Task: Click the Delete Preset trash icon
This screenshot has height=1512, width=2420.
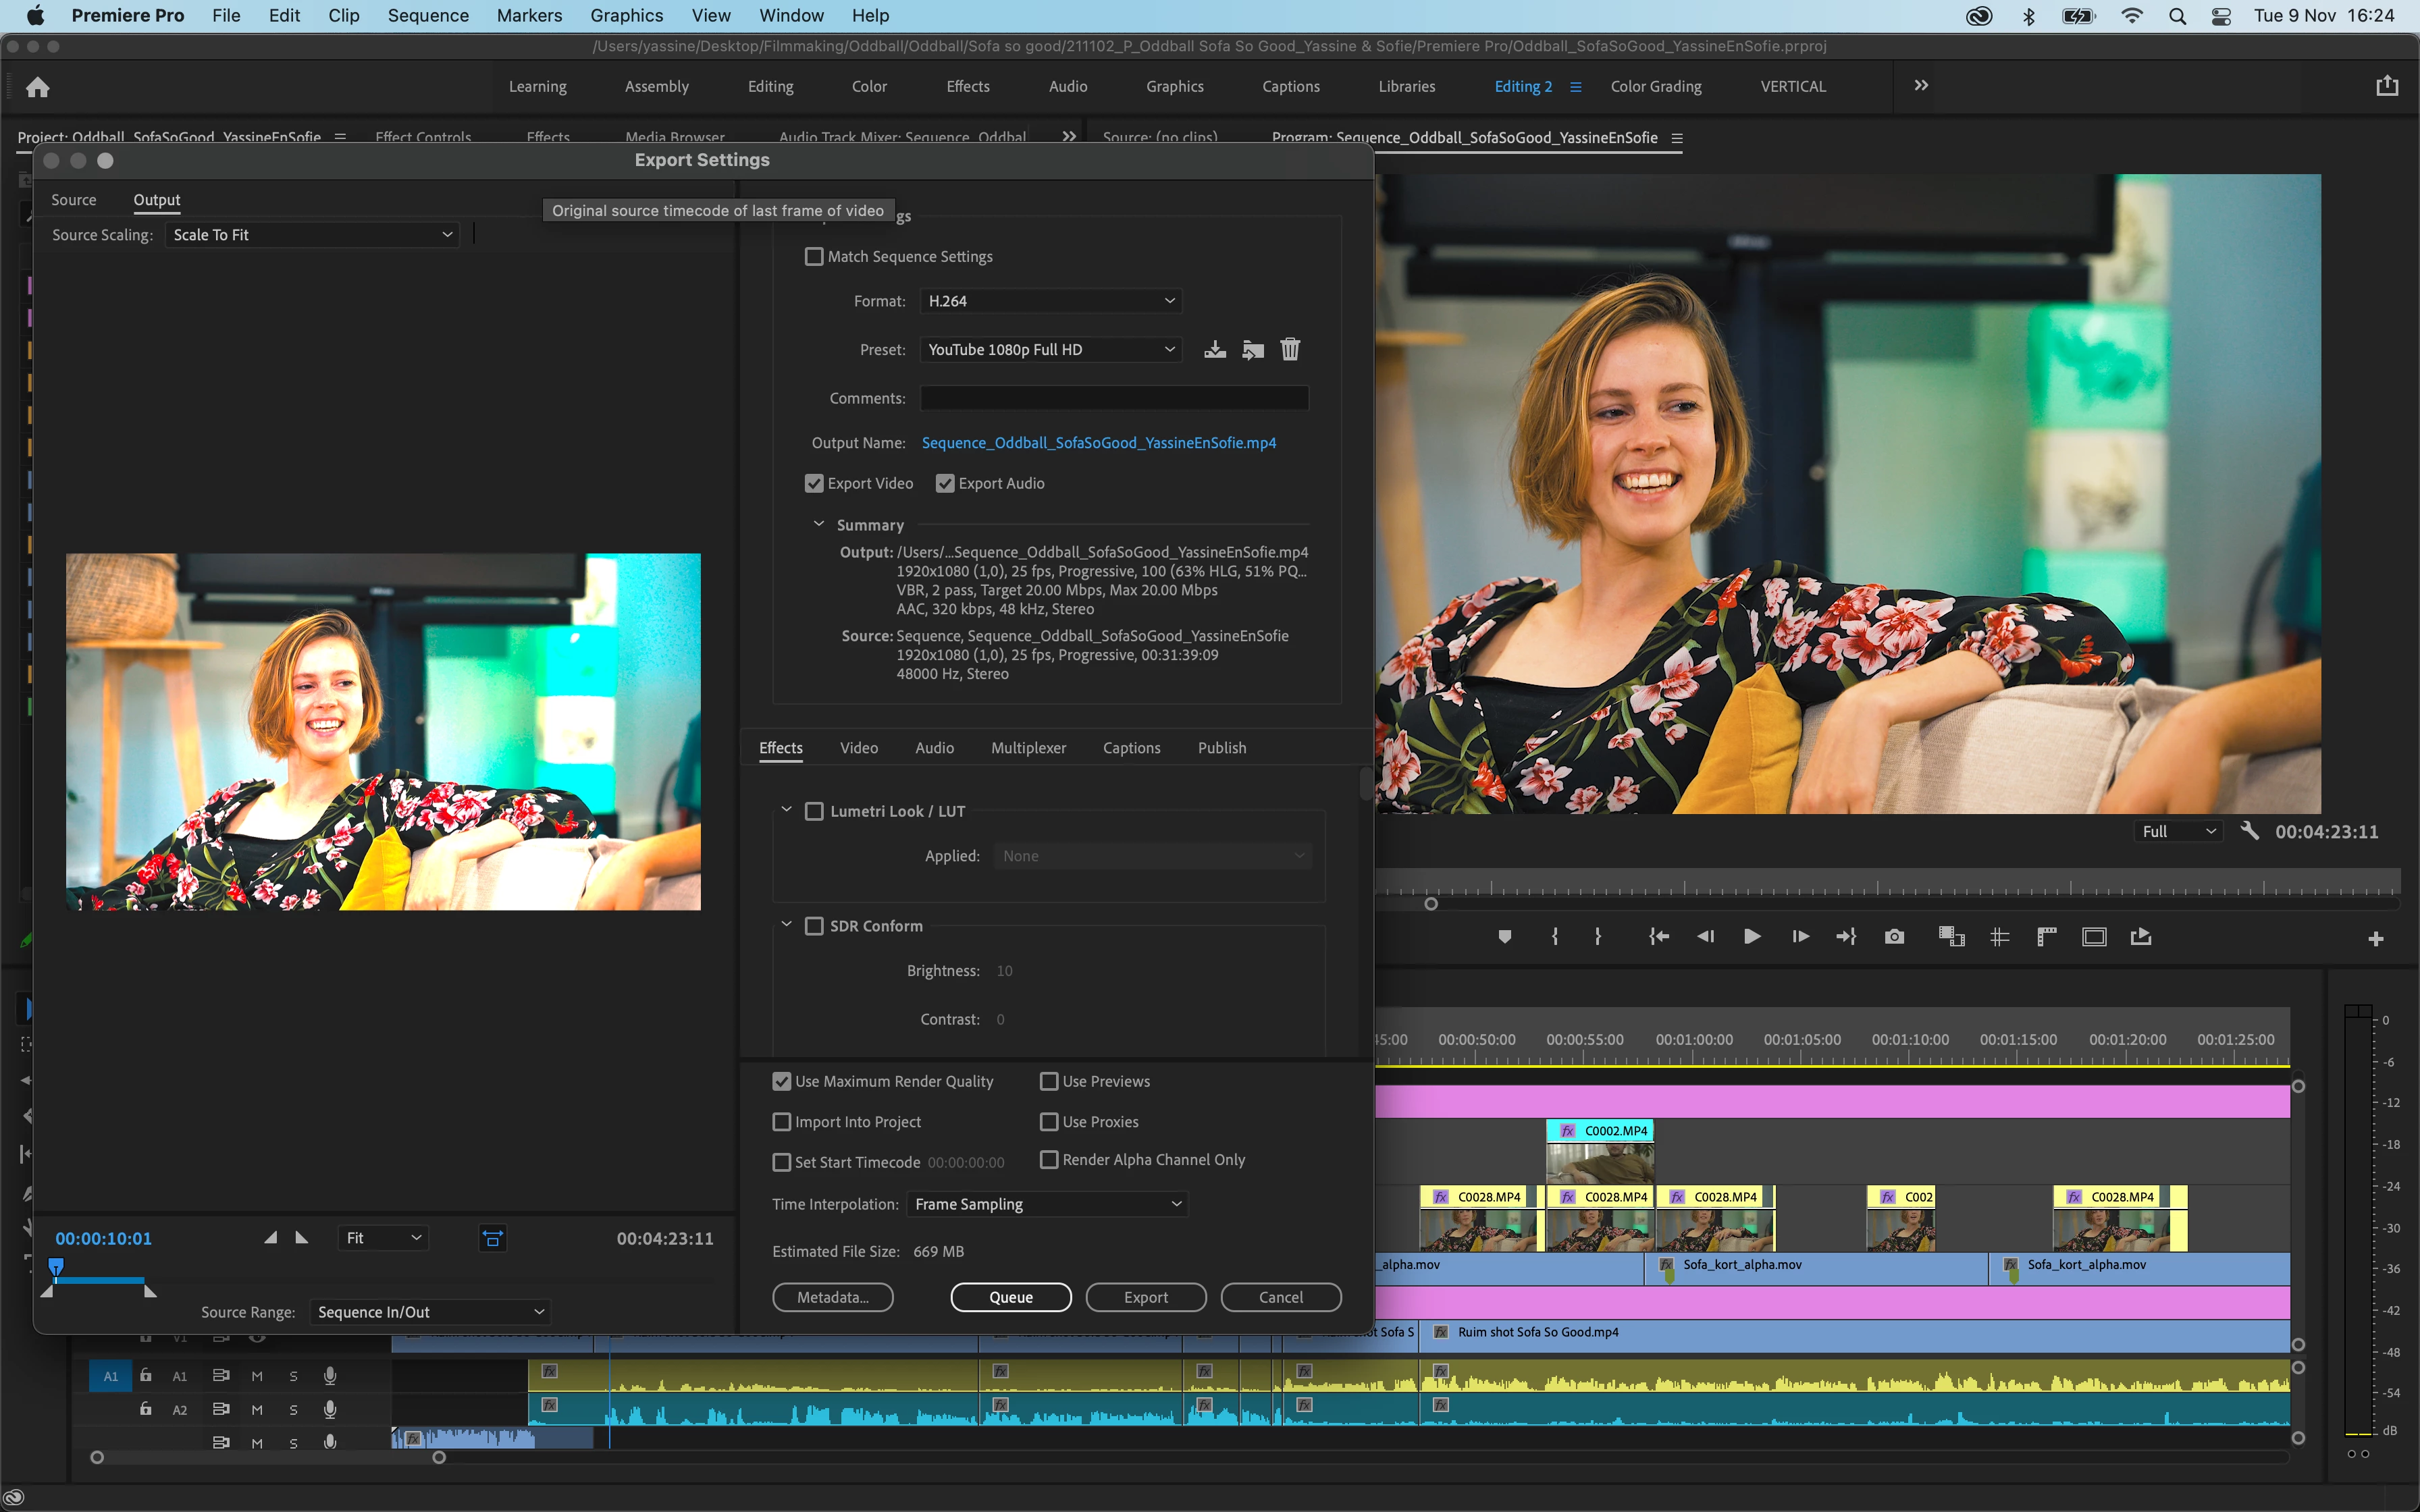Action: tap(1290, 349)
